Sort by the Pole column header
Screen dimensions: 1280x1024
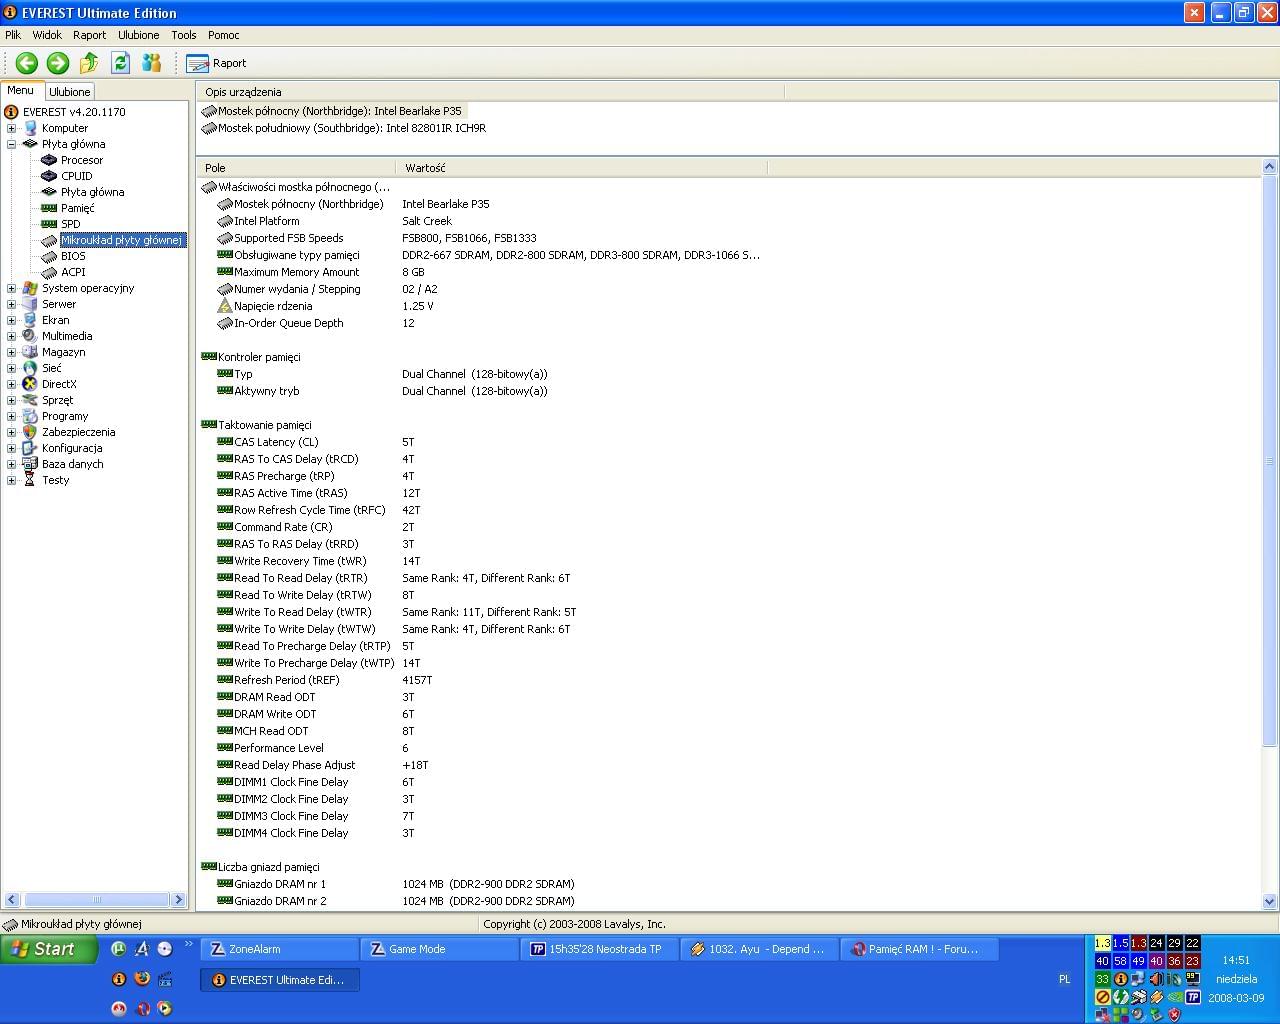[296, 168]
